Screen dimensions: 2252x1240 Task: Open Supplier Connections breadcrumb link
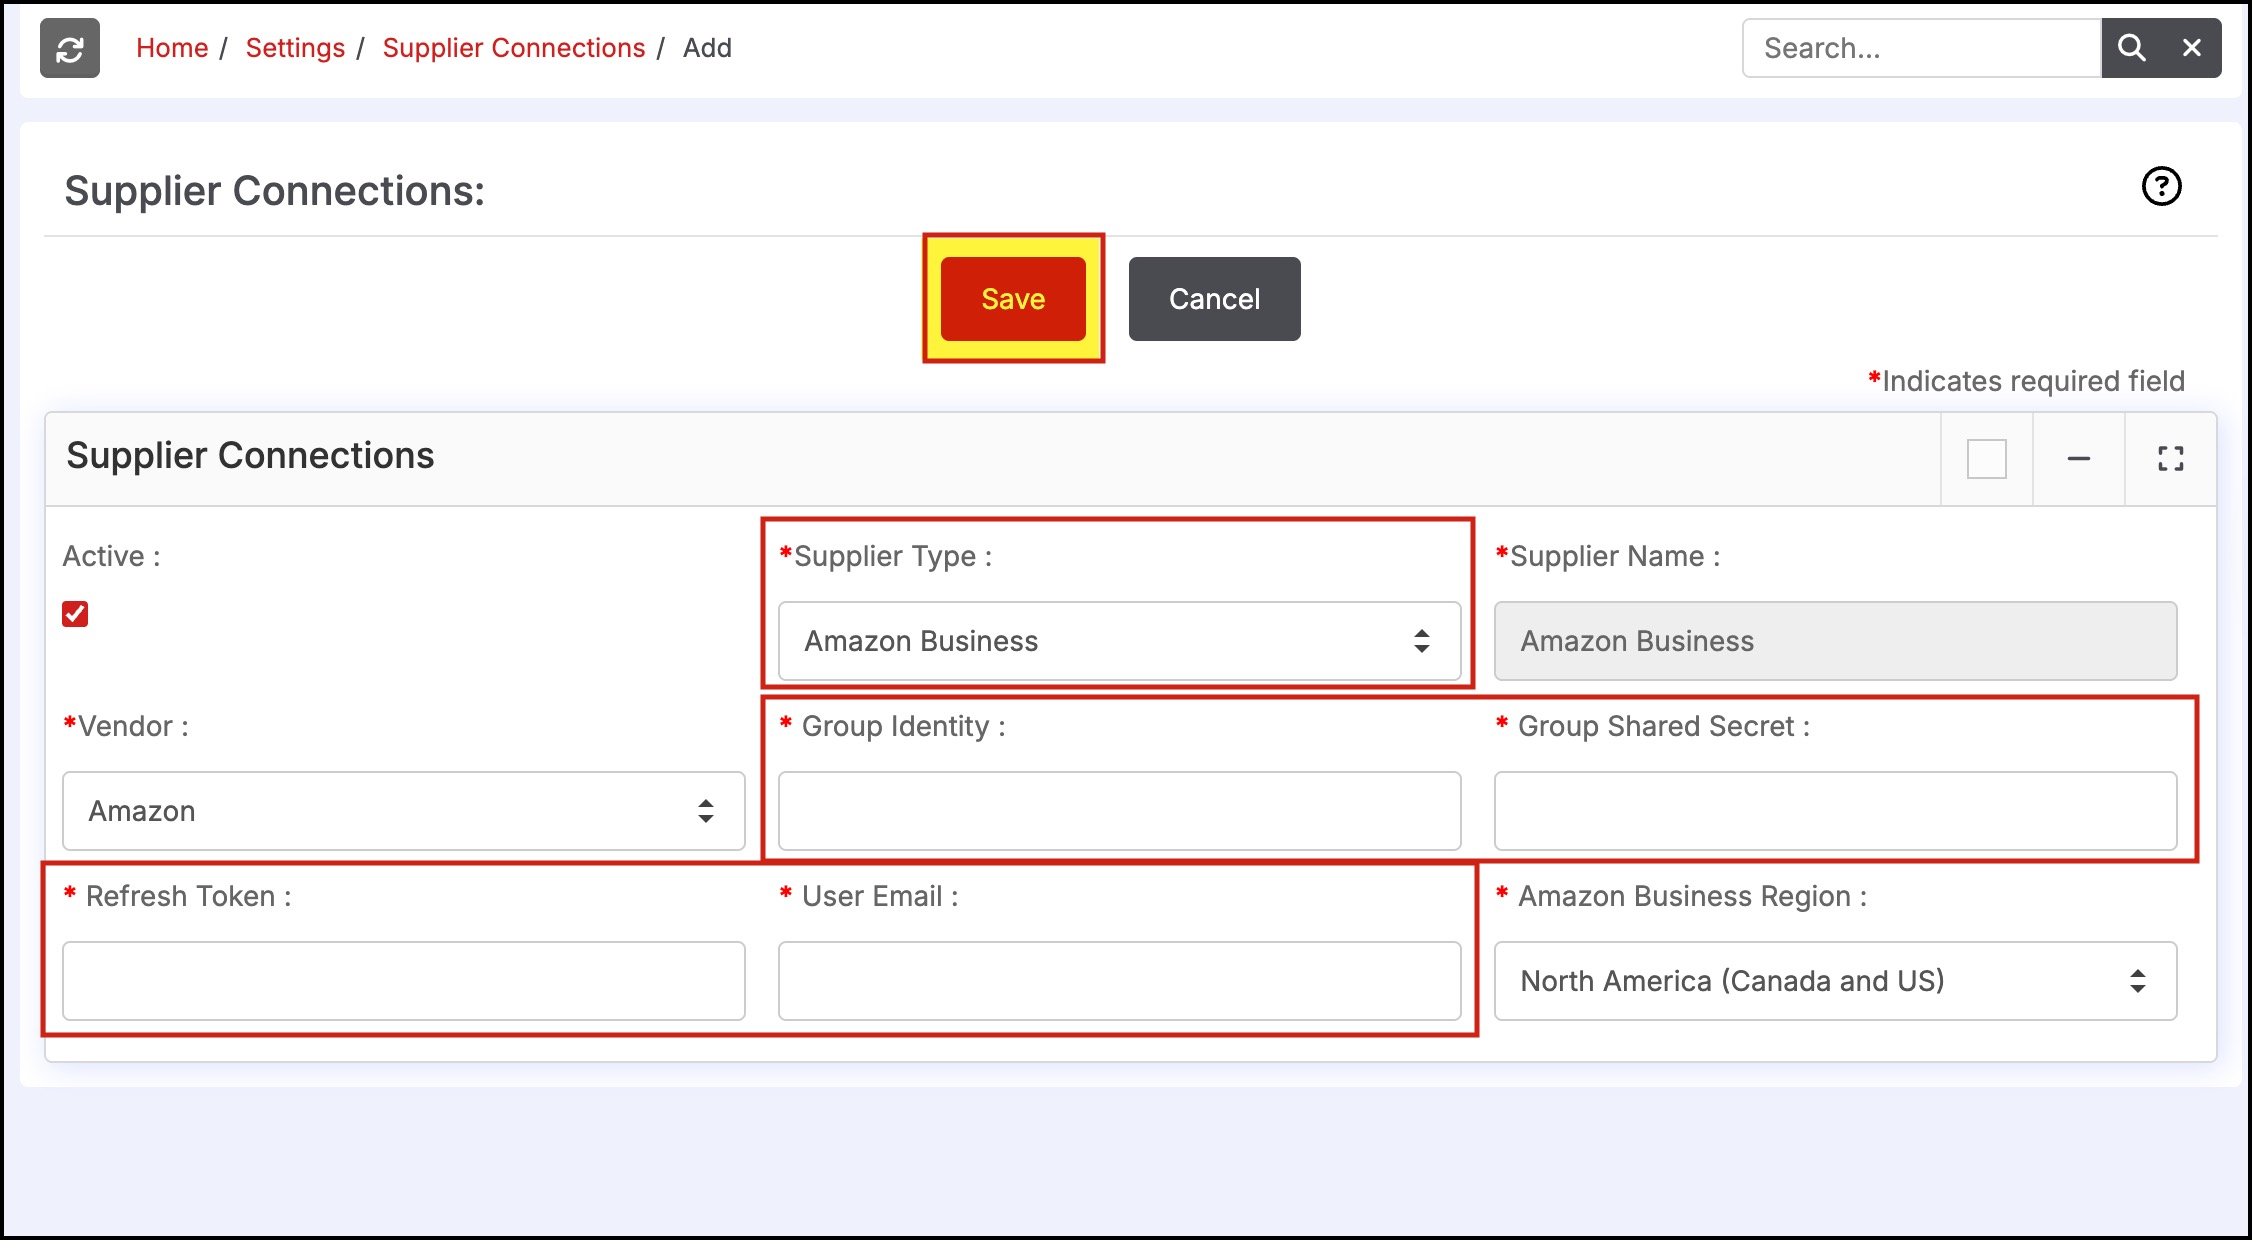pyautogui.click(x=514, y=48)
